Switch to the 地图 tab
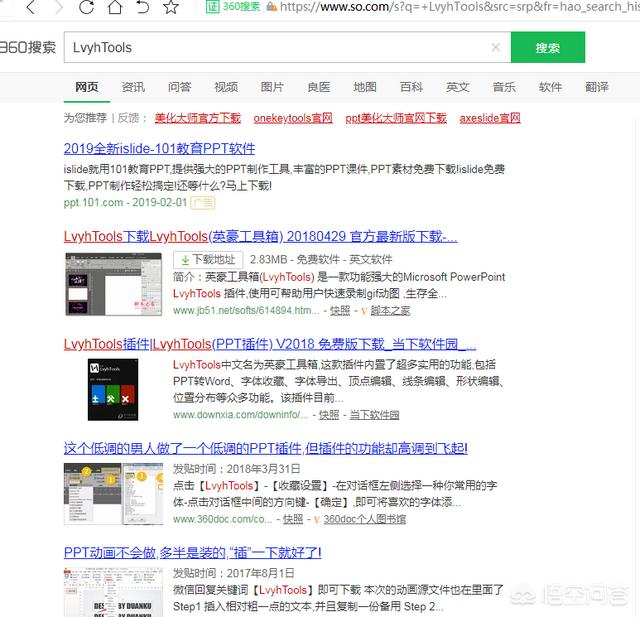The image size is (640, 617). (365, 87)
